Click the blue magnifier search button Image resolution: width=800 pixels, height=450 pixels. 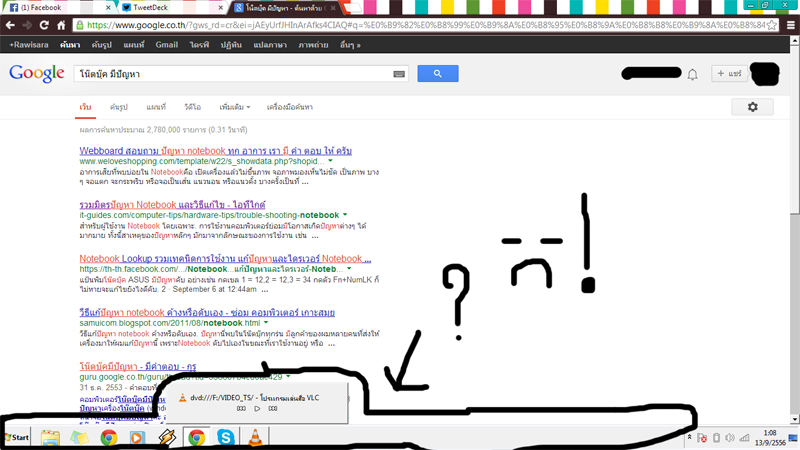tap(438, 73)
